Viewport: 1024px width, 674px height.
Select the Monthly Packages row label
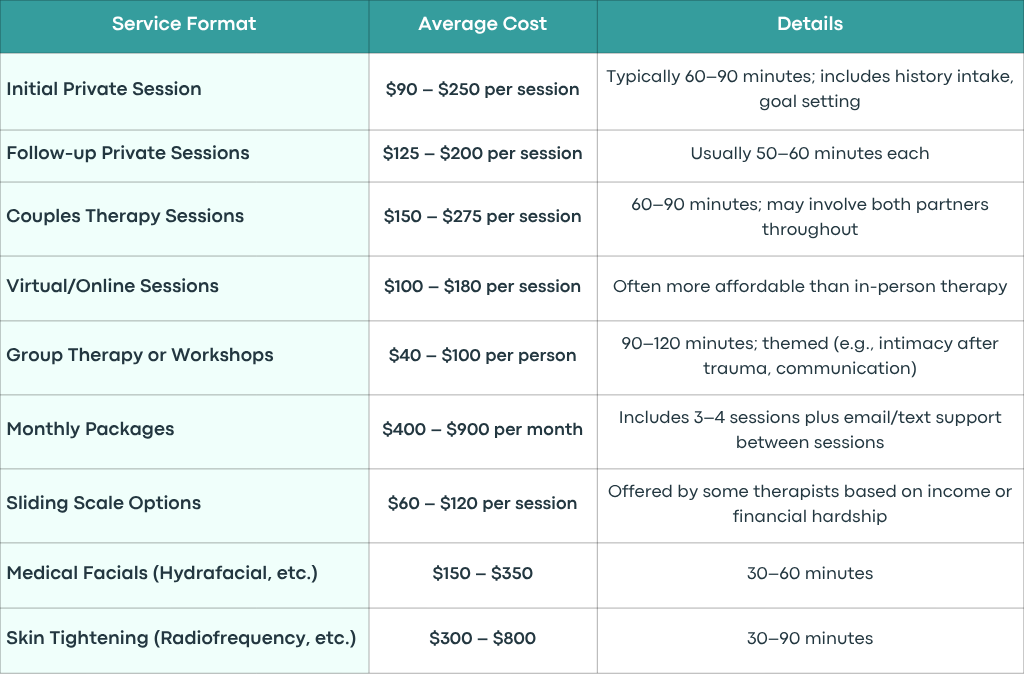[x=90, y=429]
